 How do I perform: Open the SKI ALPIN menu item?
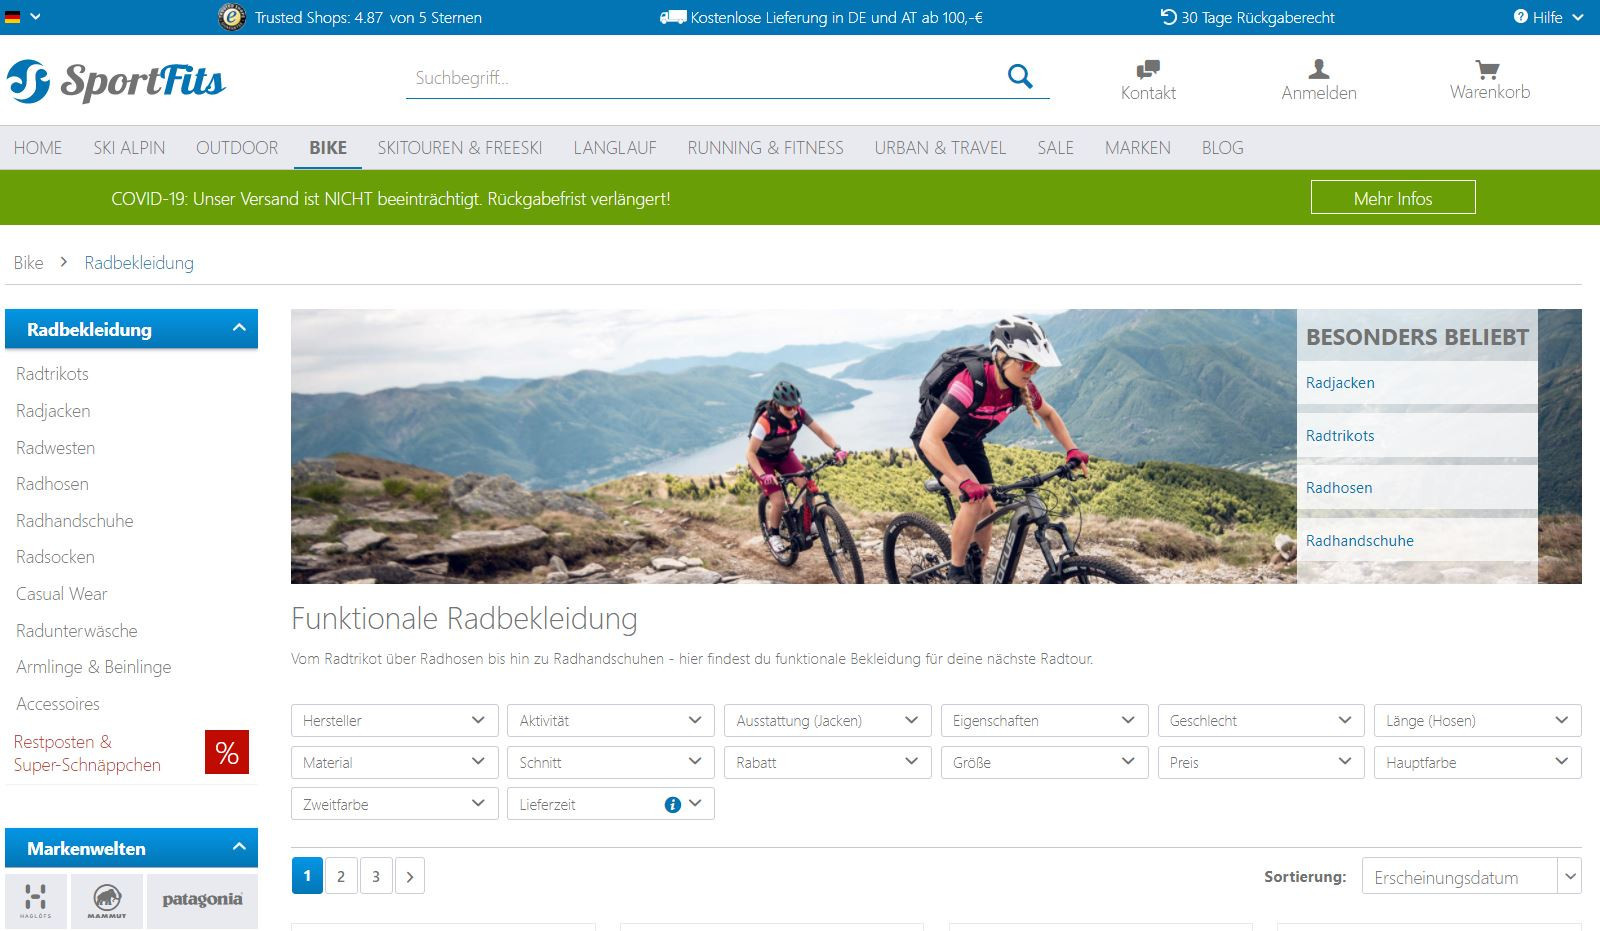(129, 148)
